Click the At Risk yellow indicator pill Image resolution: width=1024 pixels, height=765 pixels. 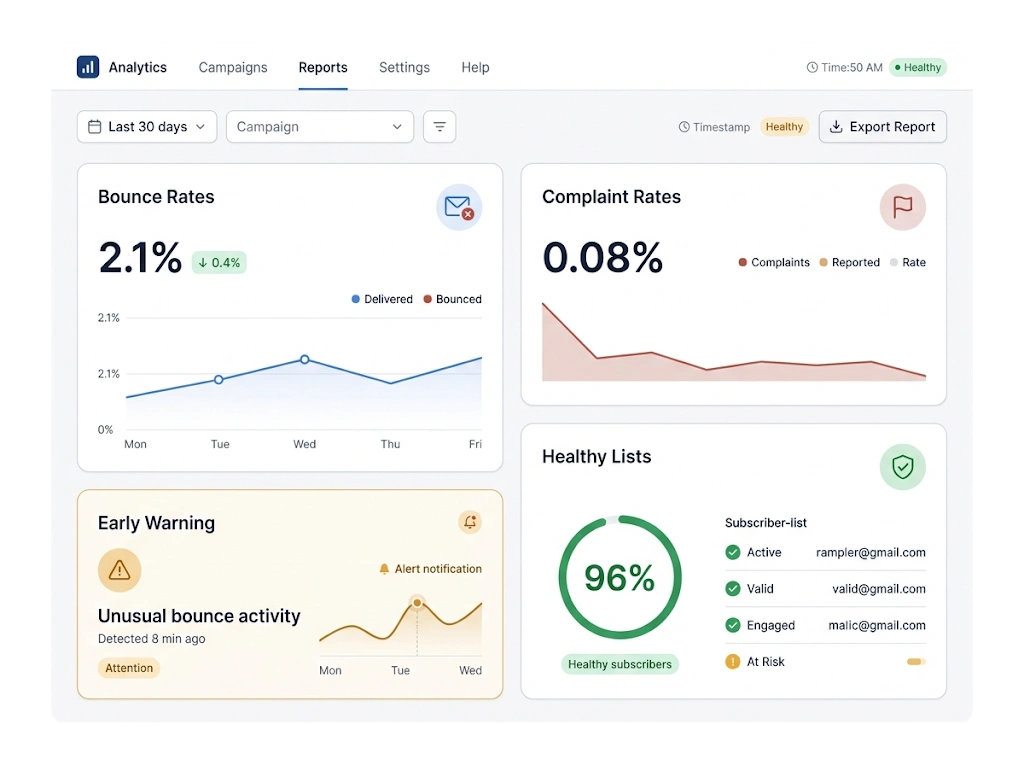pos(916,662)
